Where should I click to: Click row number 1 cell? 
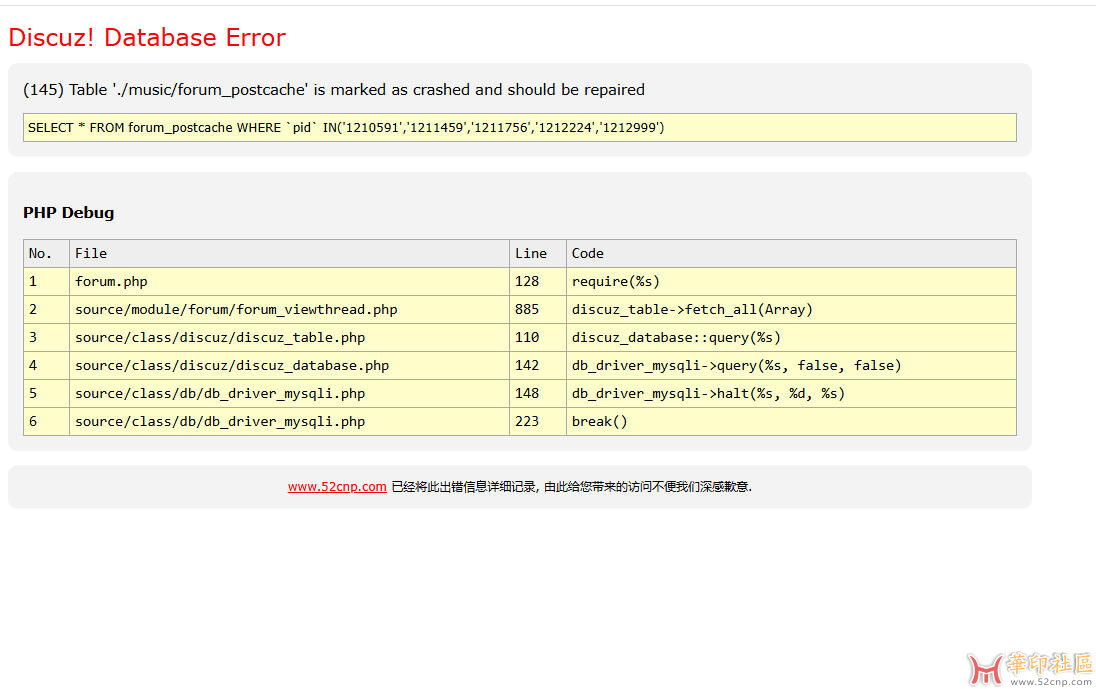tap(46, 282)
